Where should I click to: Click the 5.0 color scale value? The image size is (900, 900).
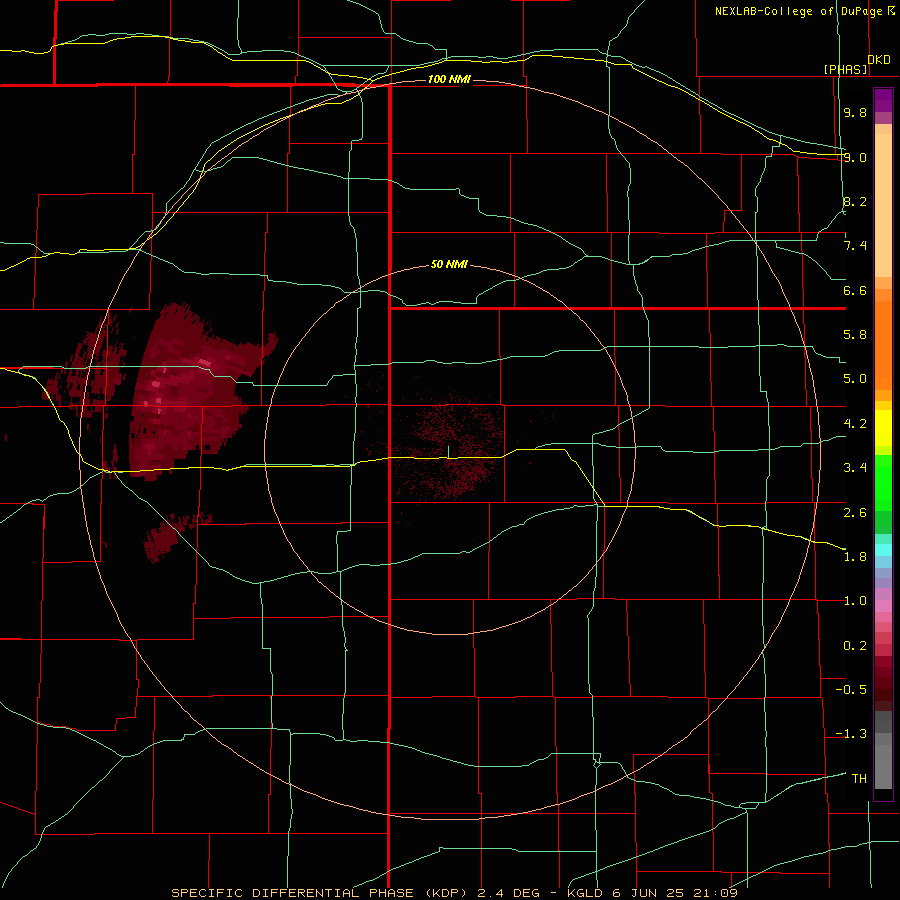pos(855,379)
